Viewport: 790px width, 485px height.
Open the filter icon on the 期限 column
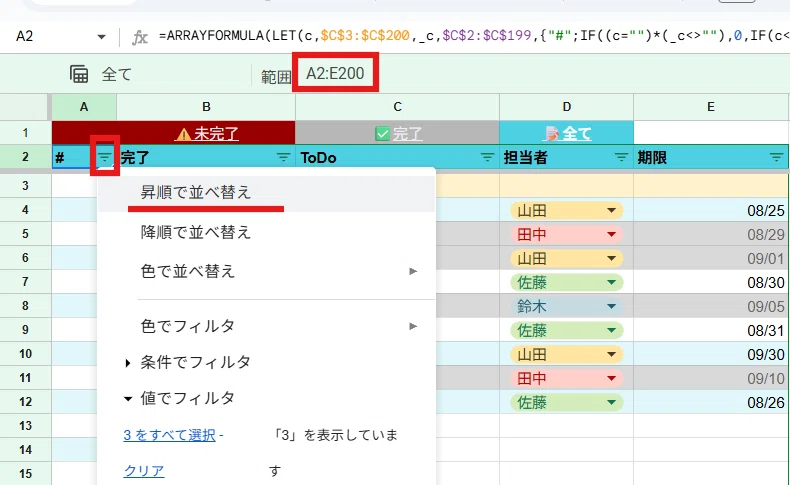pyautogui.click(x=776, y=157)
